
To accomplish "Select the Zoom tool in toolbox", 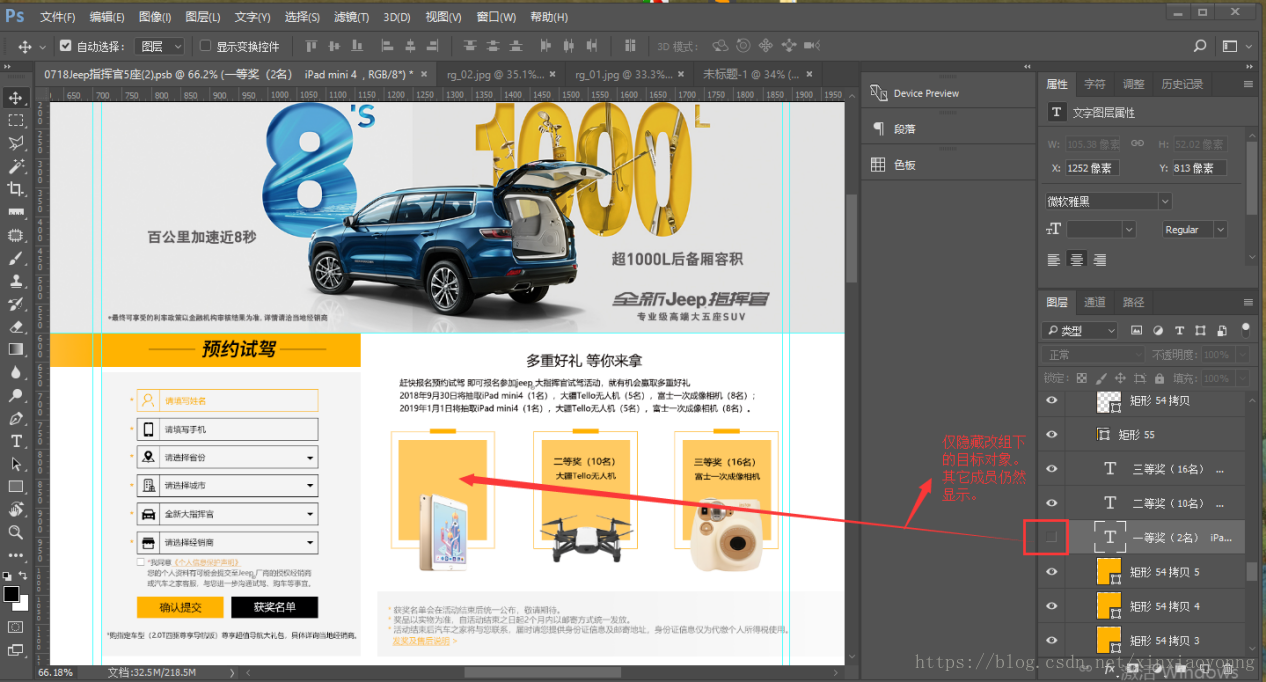I will (15, 532).
